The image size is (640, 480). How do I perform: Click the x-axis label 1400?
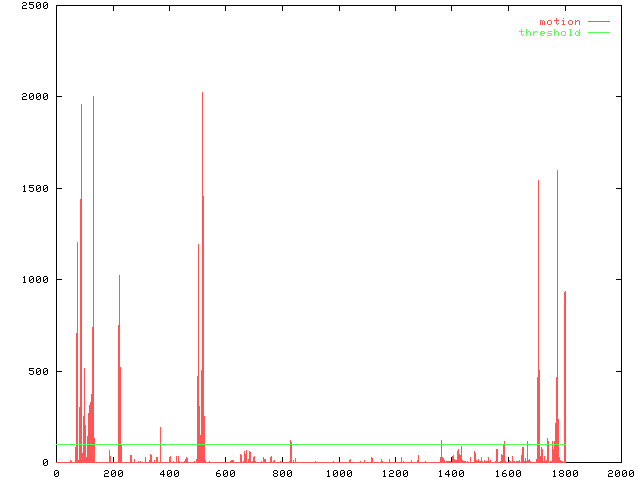pyautogui.click(x=451, y=473)
